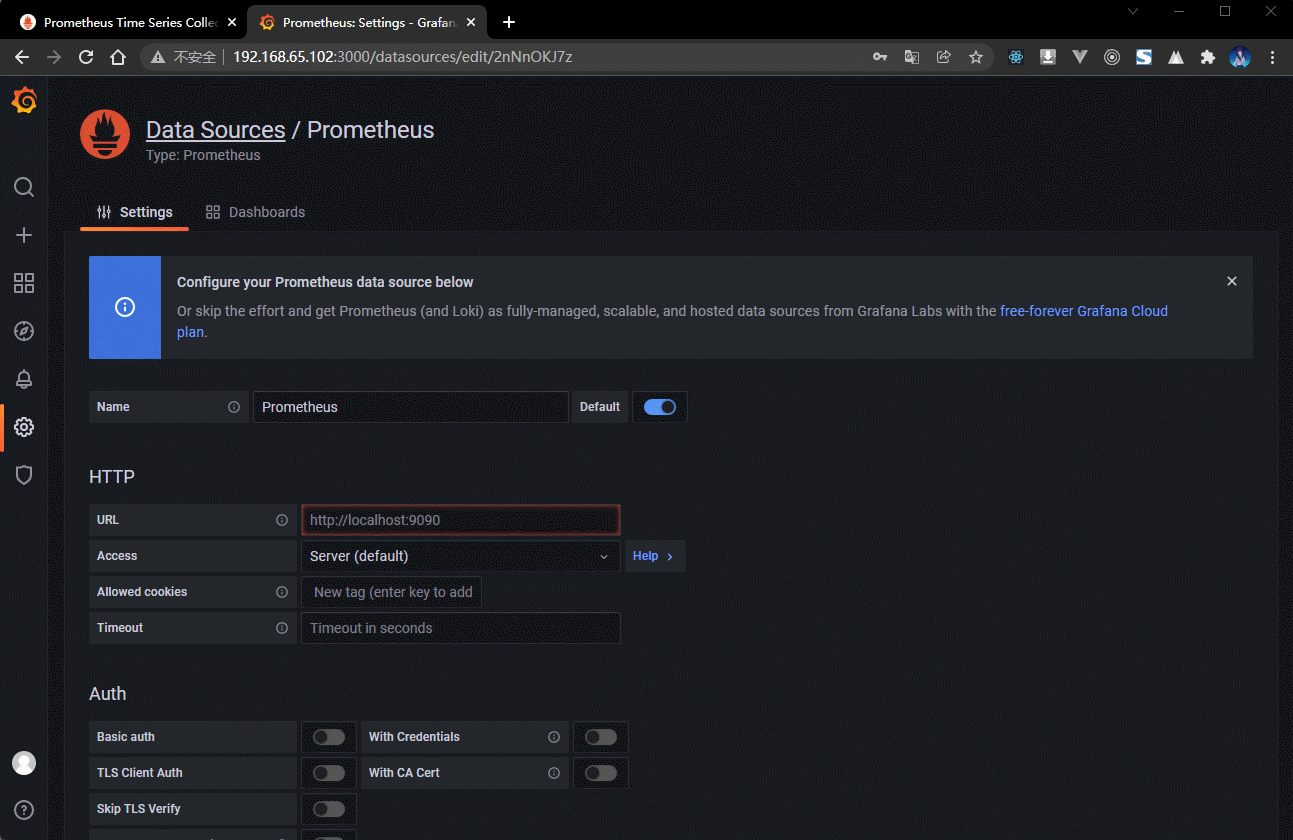Switch to the Settings tab
The width and height of the screenshot is (1293, 840).
coord(134,212)
